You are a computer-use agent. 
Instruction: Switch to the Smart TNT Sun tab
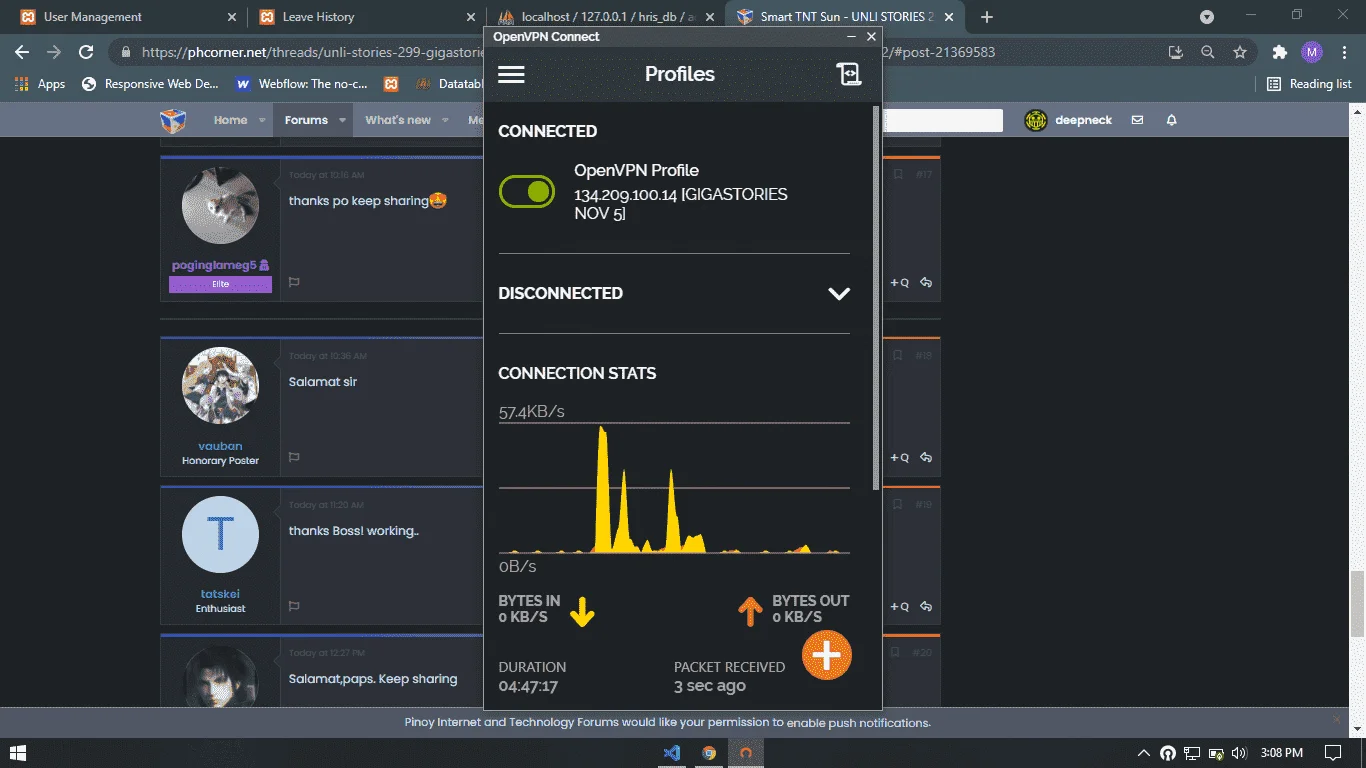tap(845, 17)
